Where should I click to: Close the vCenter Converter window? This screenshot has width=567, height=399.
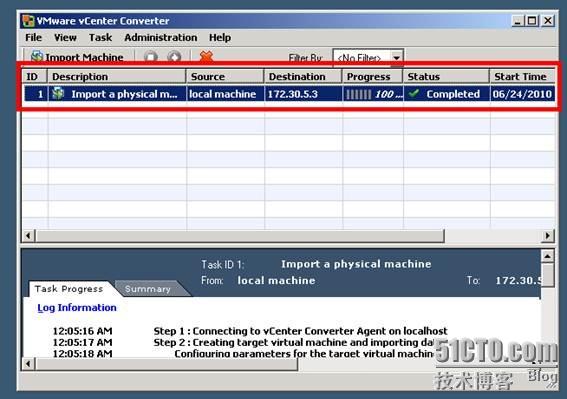tap(548, 21)
